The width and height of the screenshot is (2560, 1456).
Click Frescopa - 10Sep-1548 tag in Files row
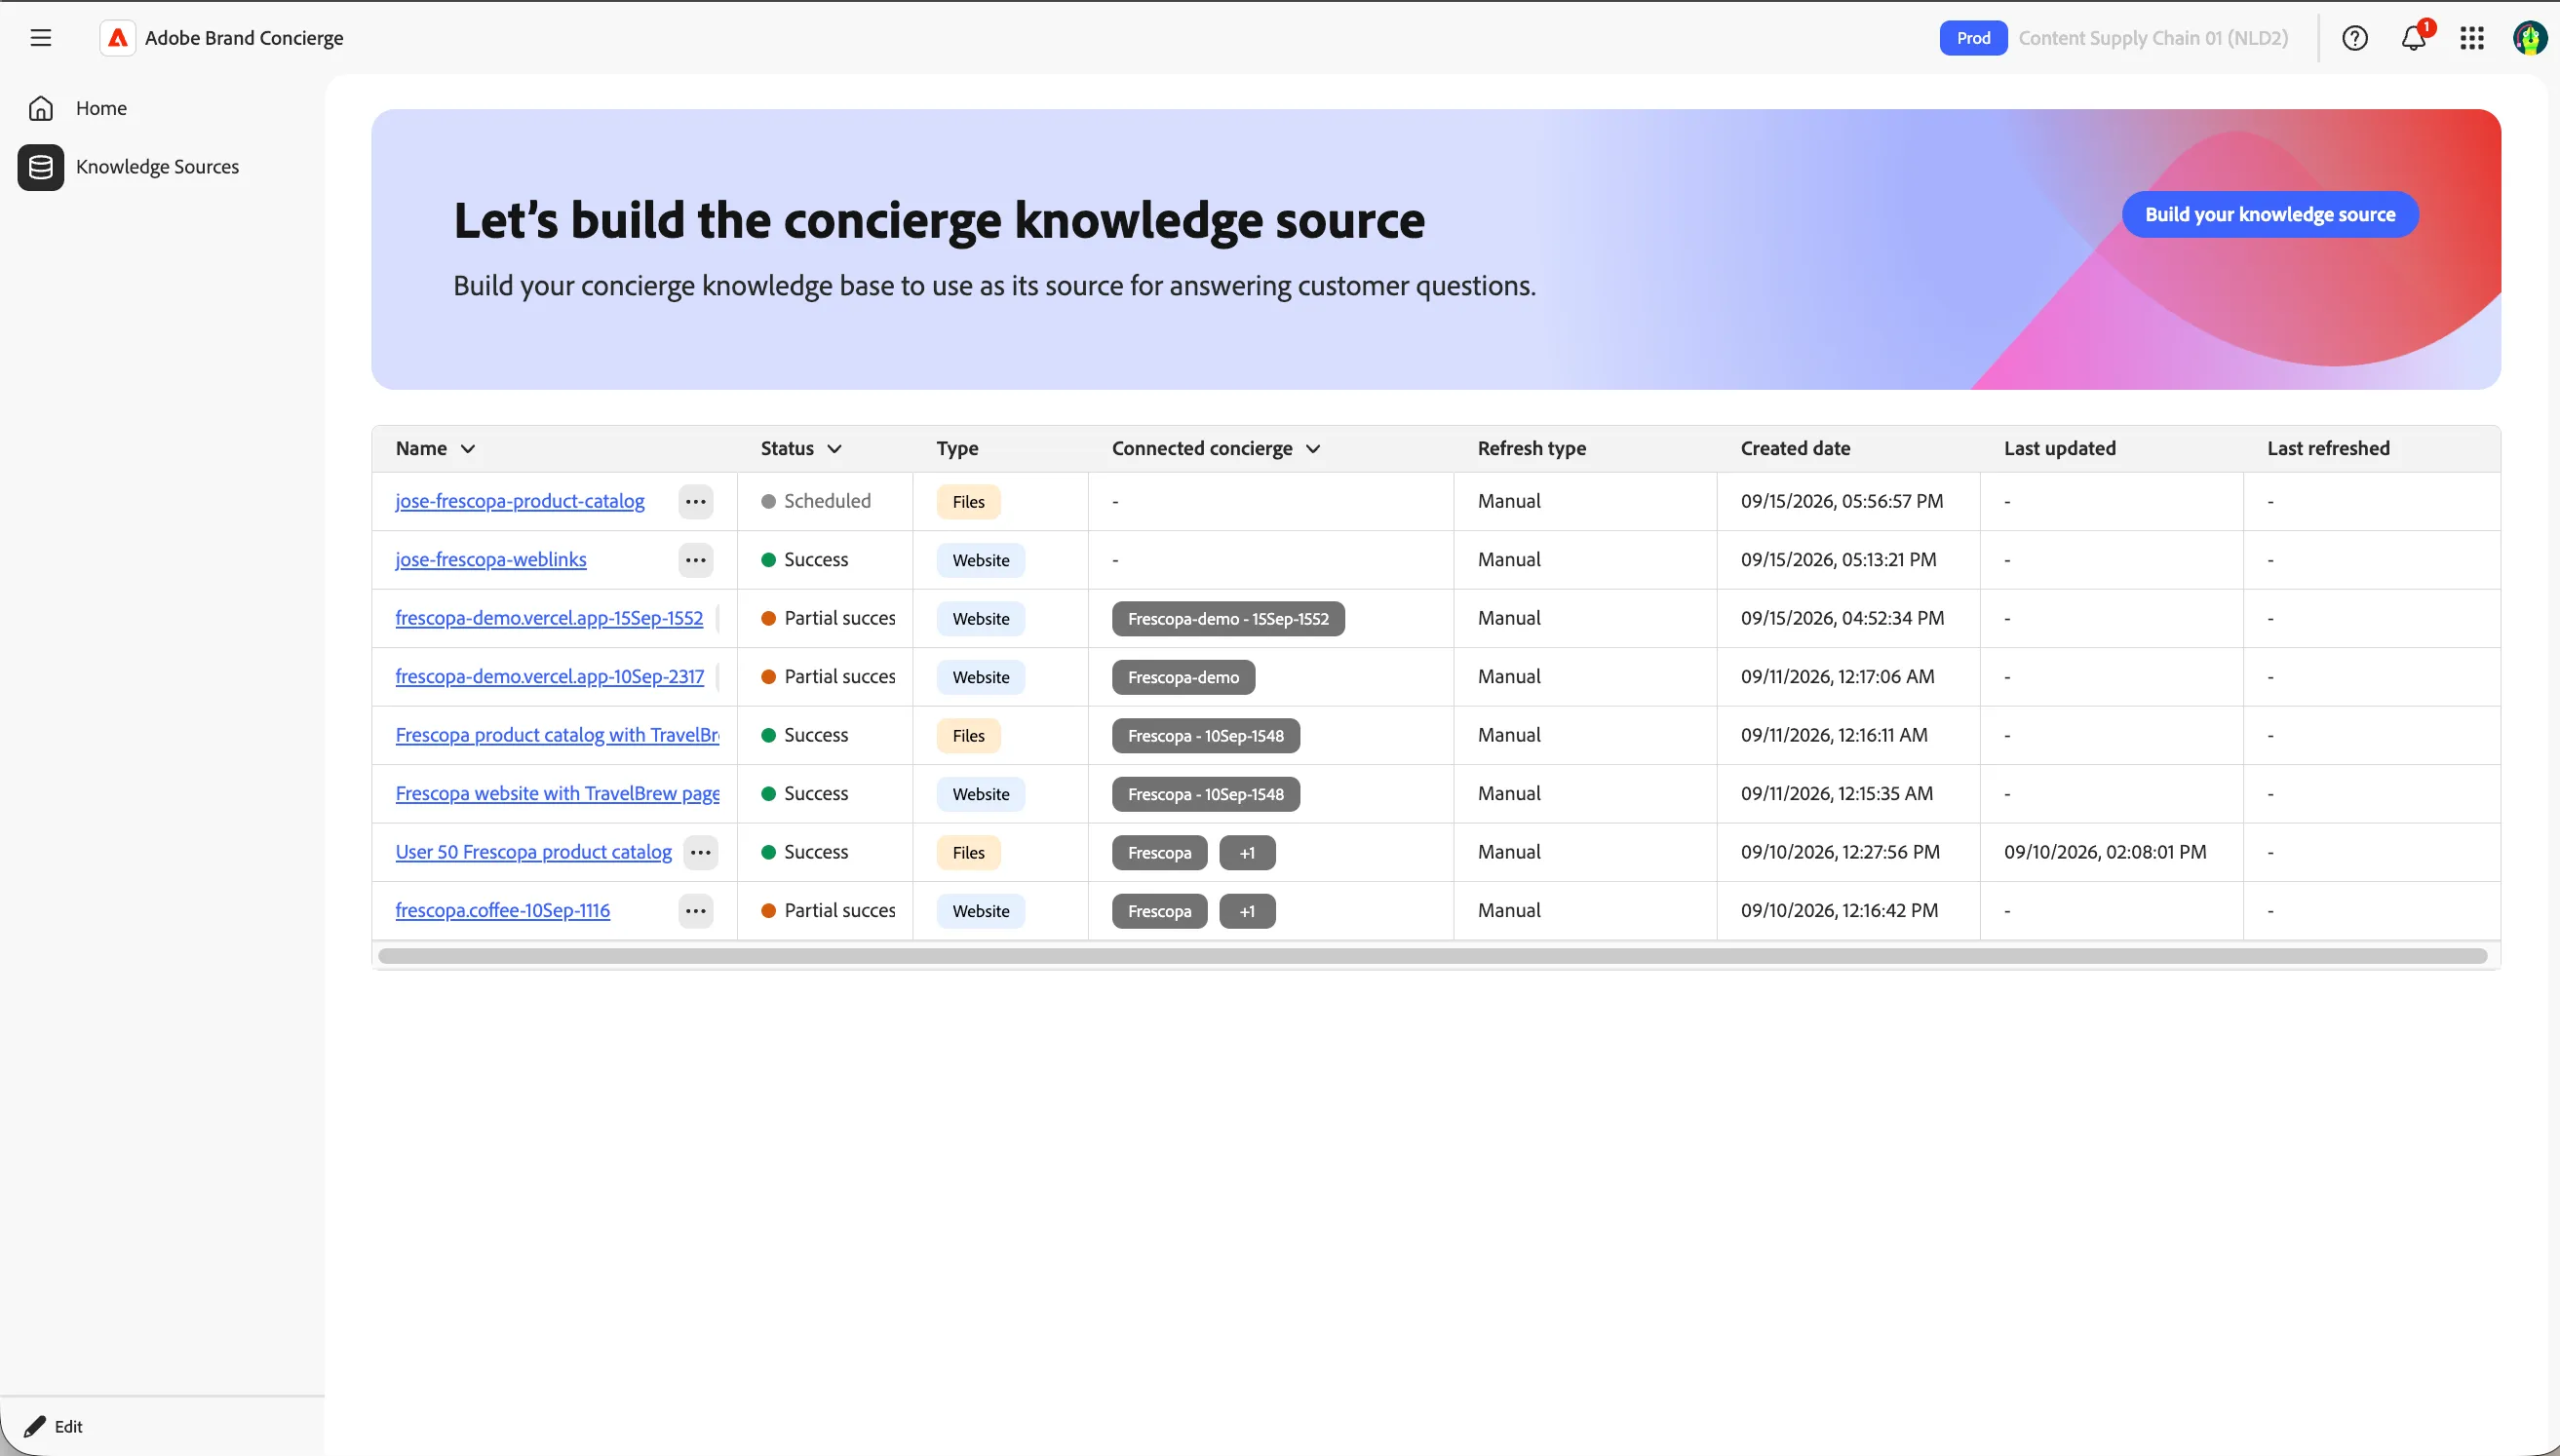(1205, 736)
